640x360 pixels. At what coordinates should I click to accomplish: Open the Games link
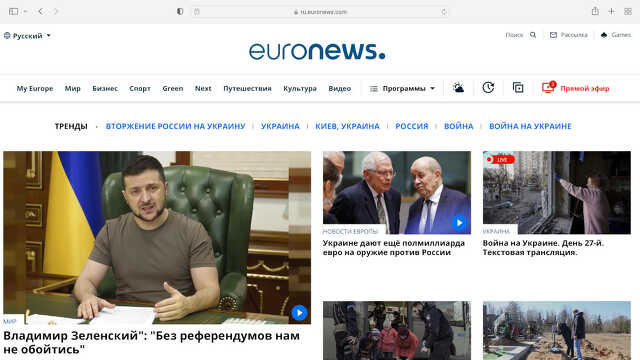tap(621, 35)
